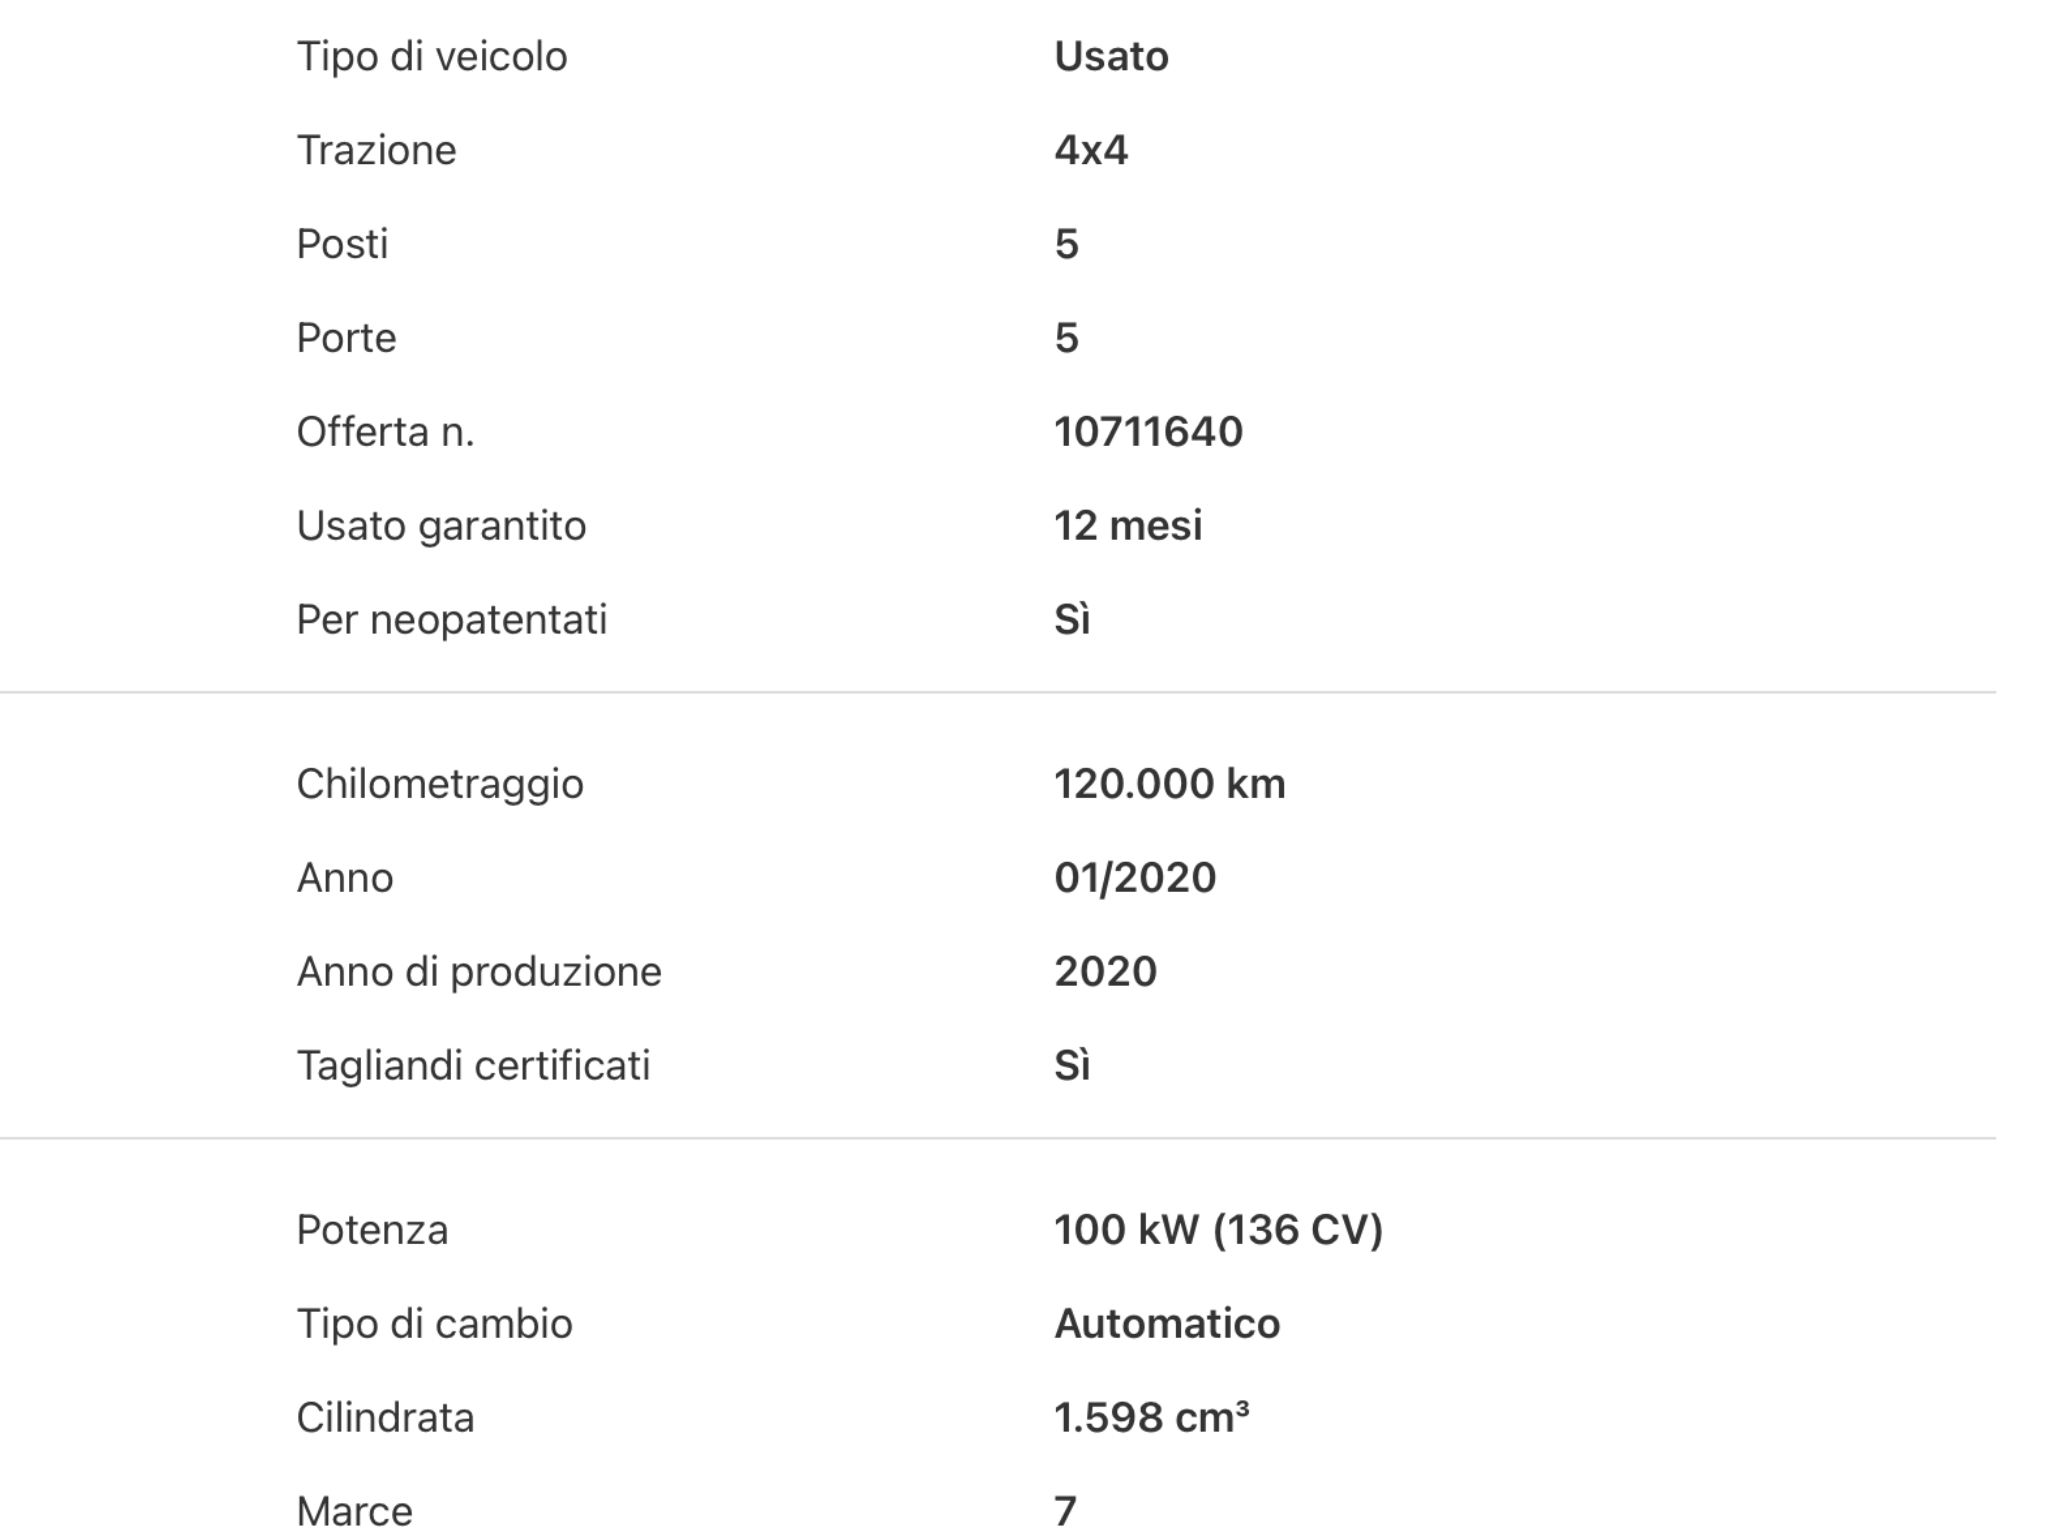Click the '12 mesi' warranty value
The image size is (2048, 1536).
pos(1128,526)
